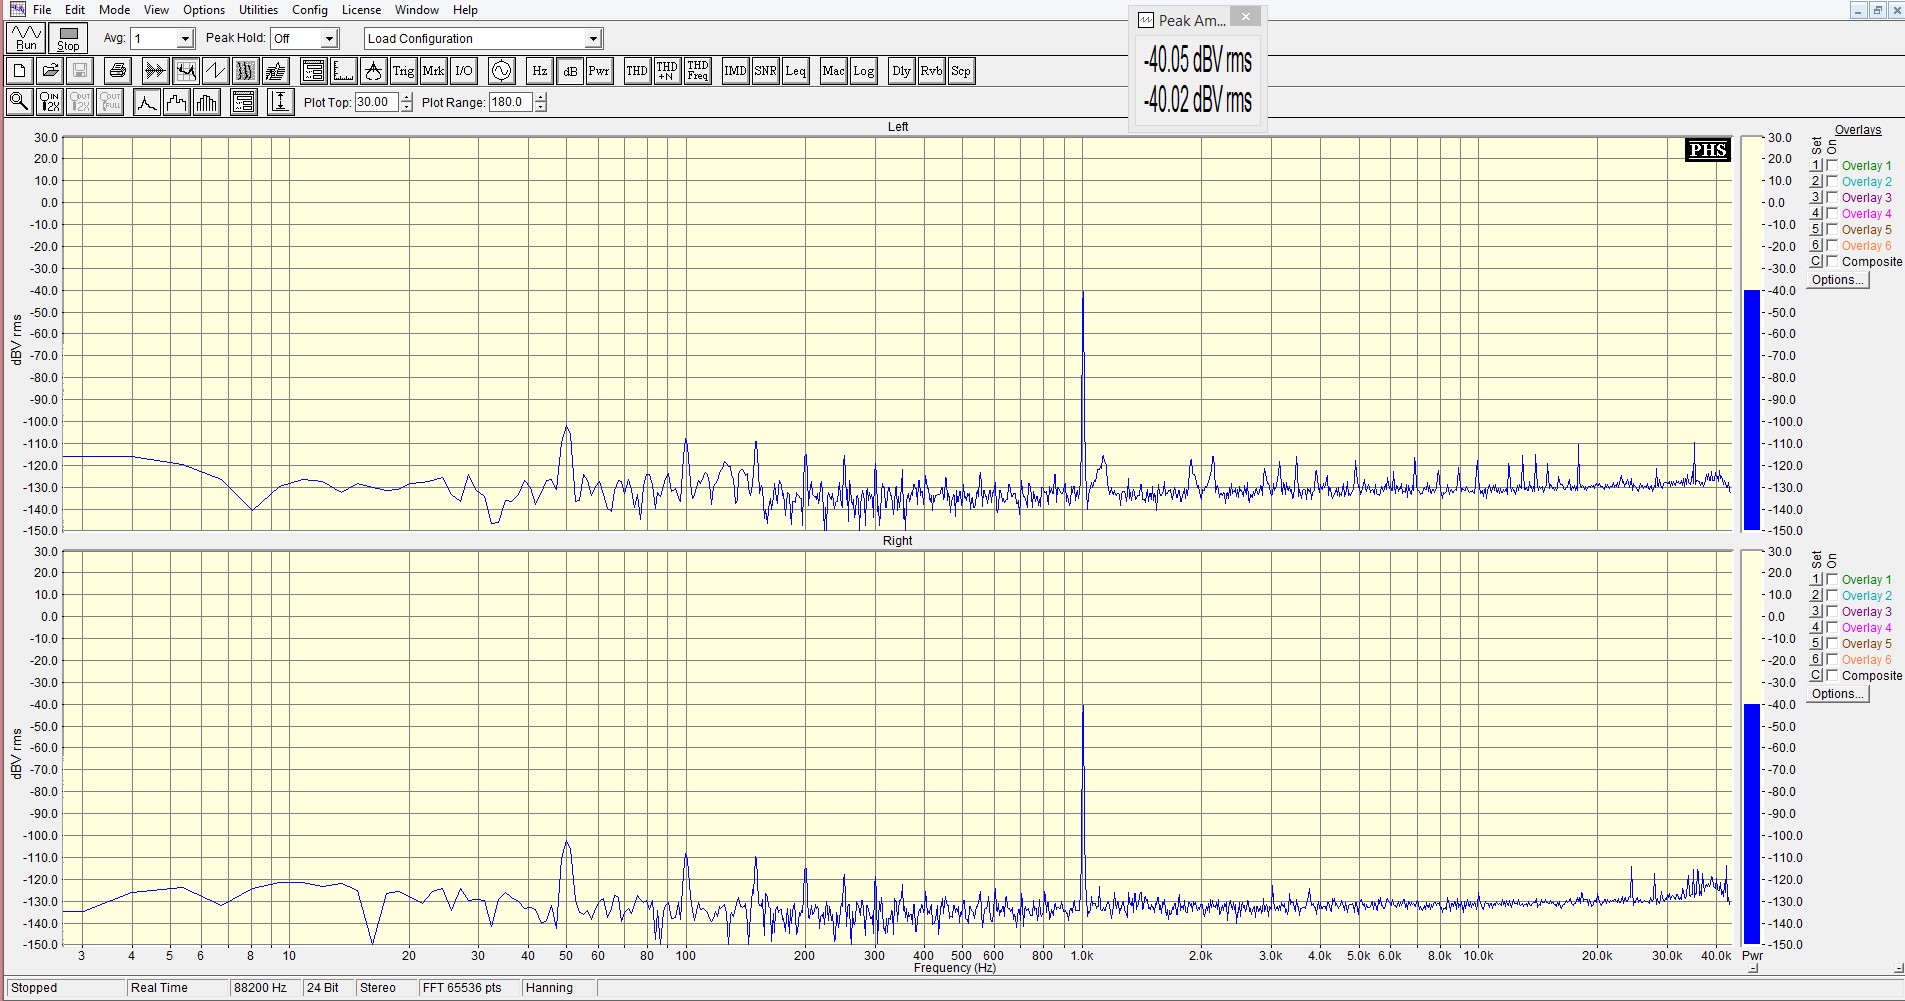The height and width of the screenshot is (1001, 1905).
Task: Expand the Load Configuration combo box
Action: (x=593, y=39)
